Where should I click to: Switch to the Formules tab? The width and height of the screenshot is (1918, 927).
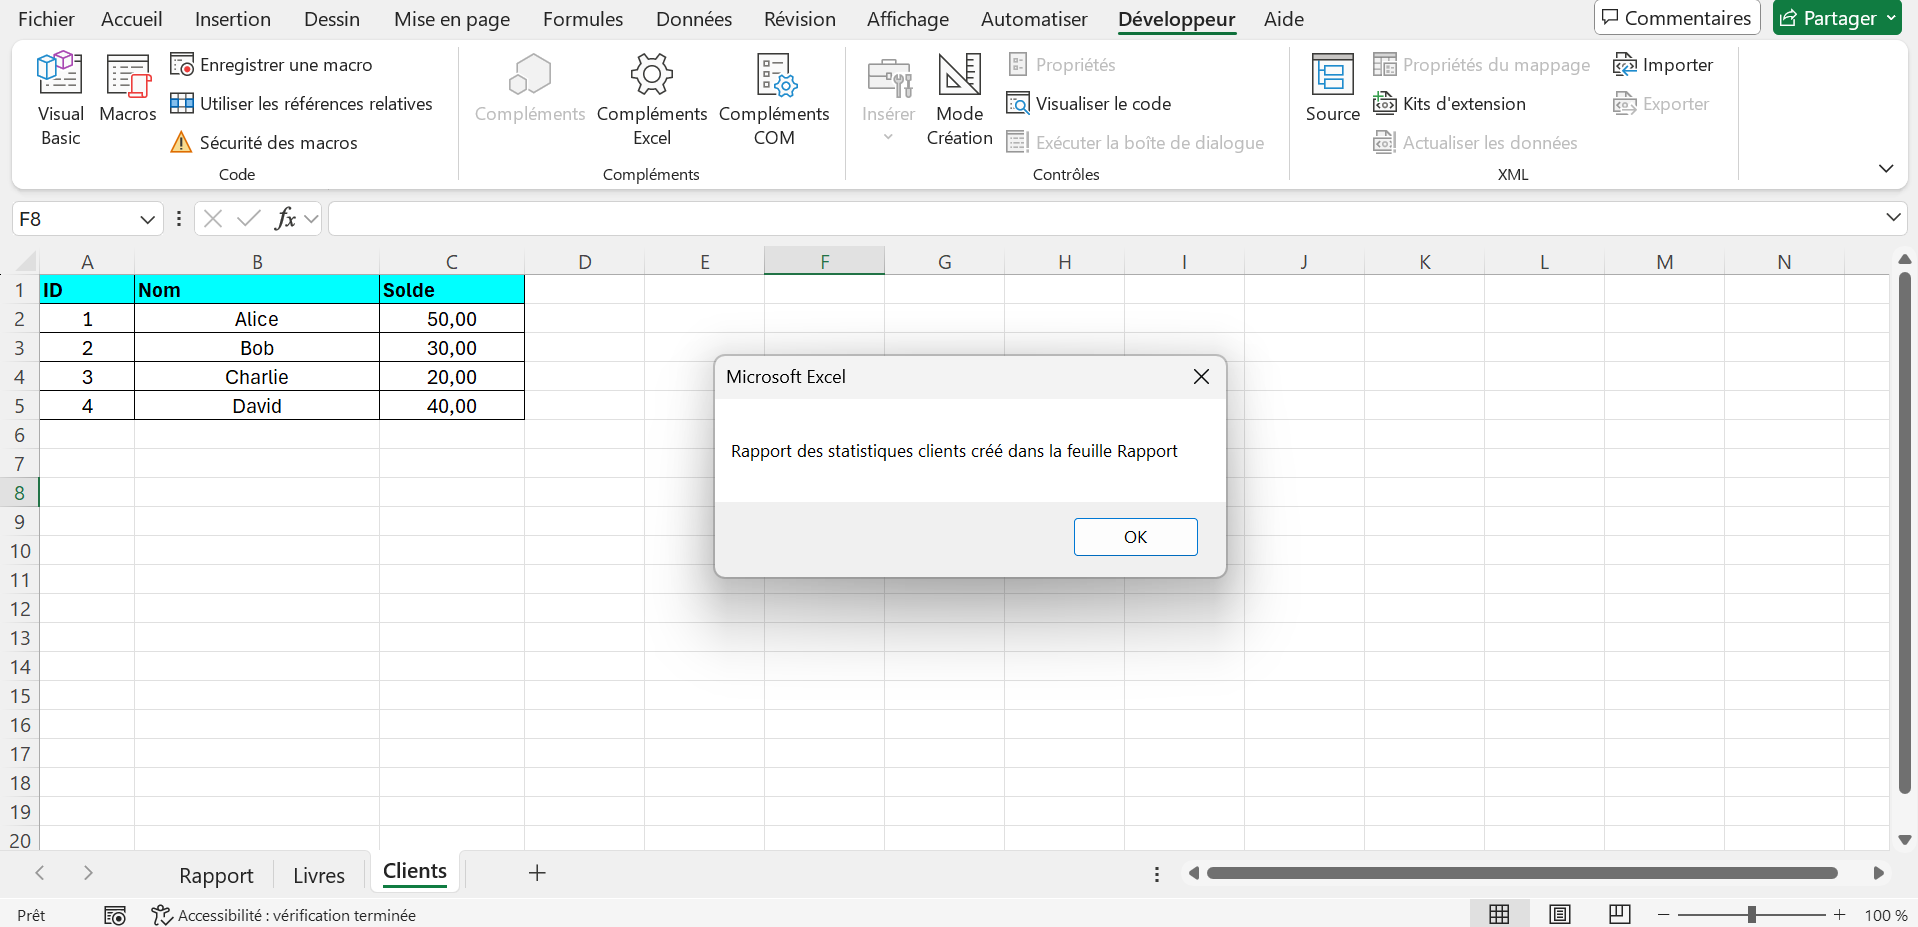pos(583,19)
